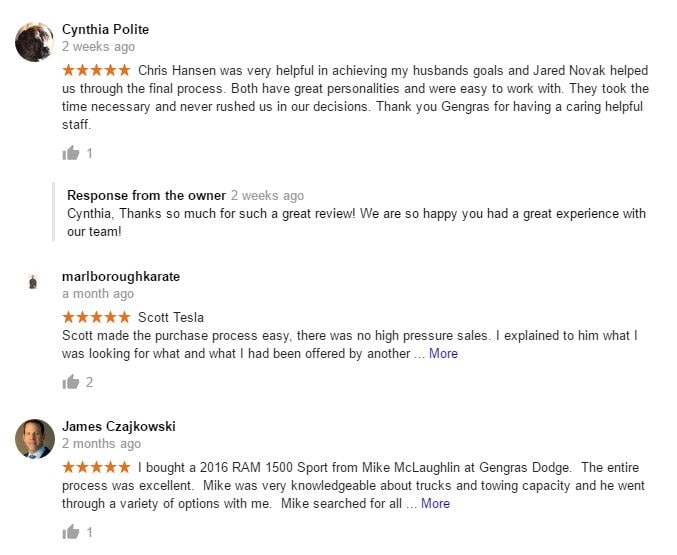Click the stars on the RAM 1500 review

click(96, 467)
